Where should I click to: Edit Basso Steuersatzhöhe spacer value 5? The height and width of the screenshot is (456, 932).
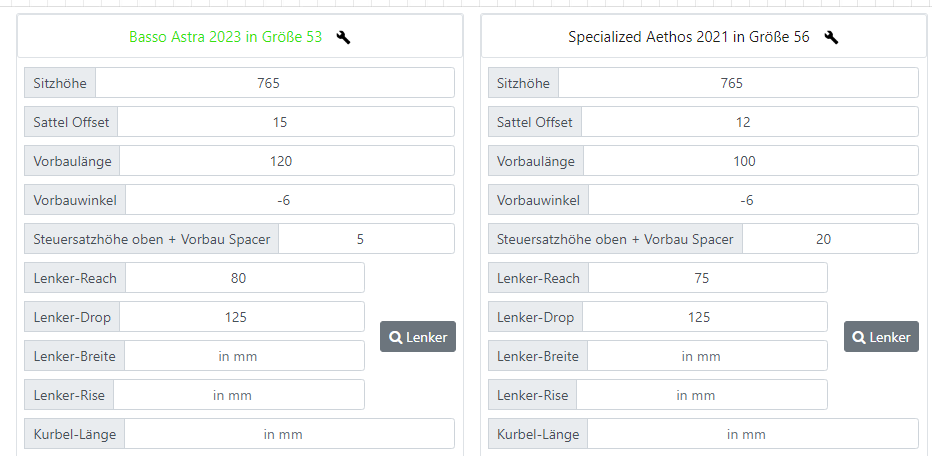pos(365,239)
